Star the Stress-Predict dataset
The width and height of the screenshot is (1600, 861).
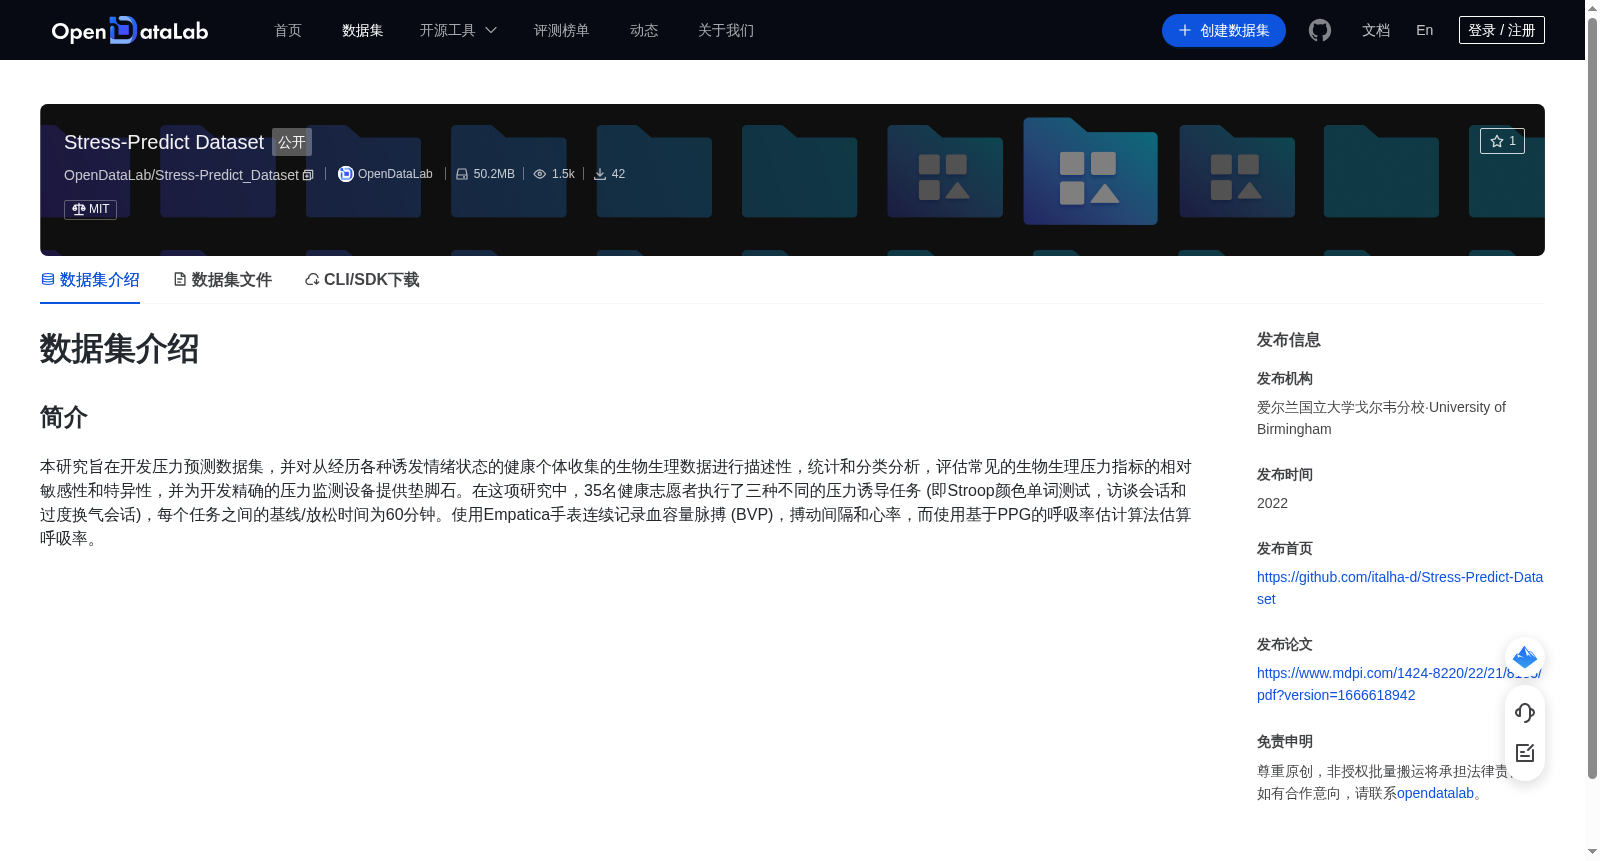(1502, 141)
